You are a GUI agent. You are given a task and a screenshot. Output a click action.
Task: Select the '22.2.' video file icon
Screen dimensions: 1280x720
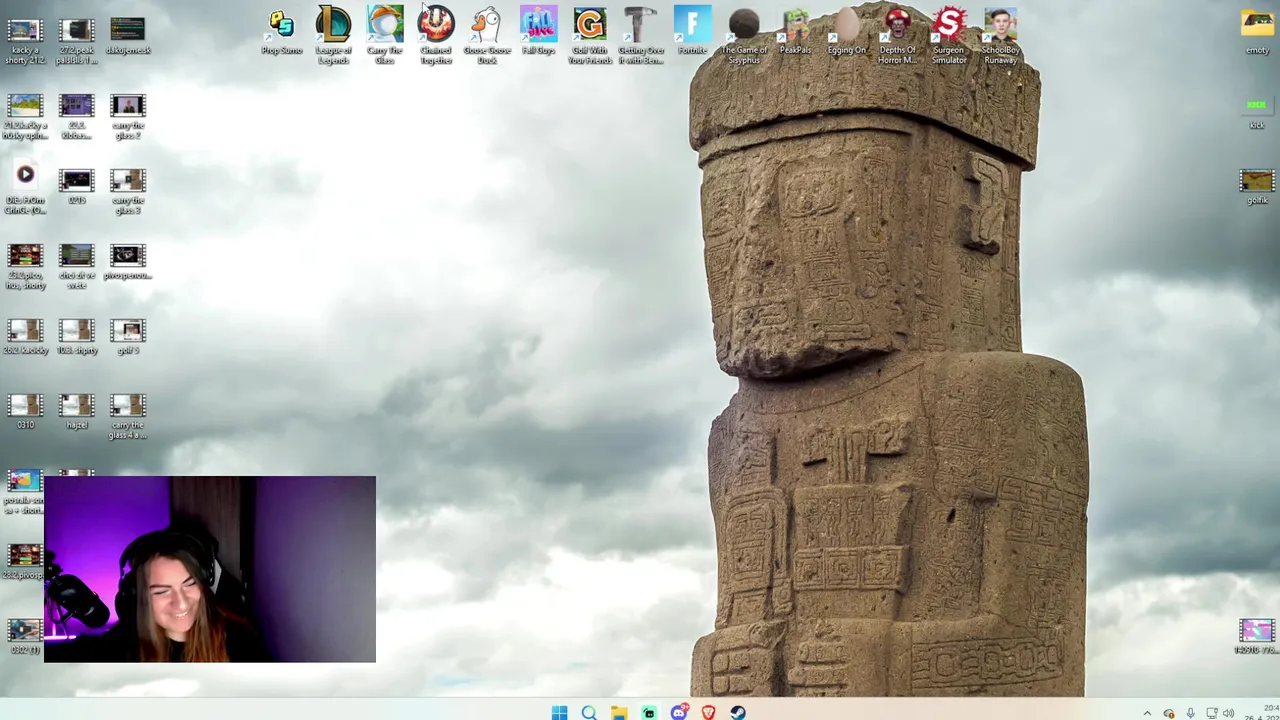pos(77,116)
